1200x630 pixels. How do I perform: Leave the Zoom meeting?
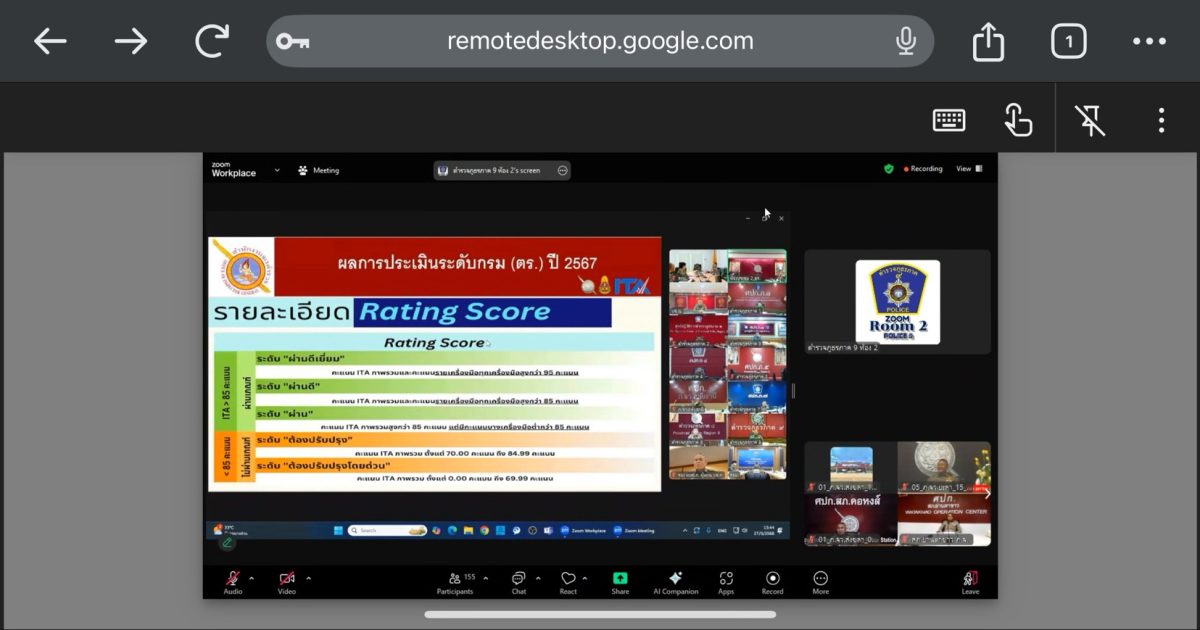tap(970, 579)
